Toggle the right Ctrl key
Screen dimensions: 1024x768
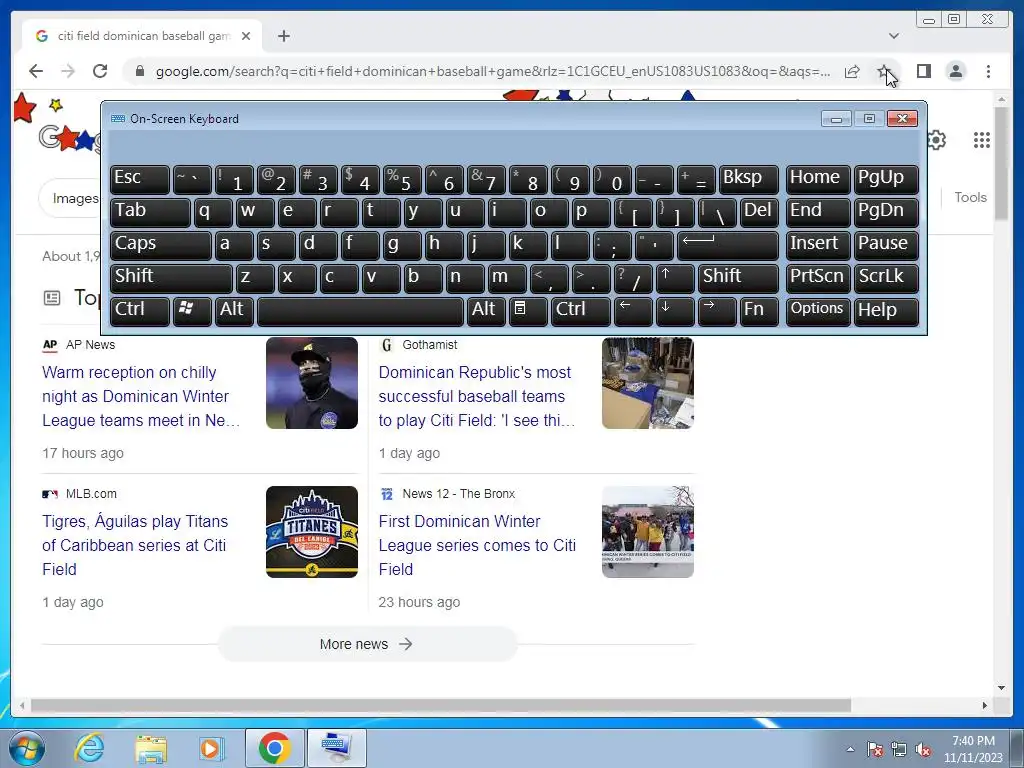point(581,310)
